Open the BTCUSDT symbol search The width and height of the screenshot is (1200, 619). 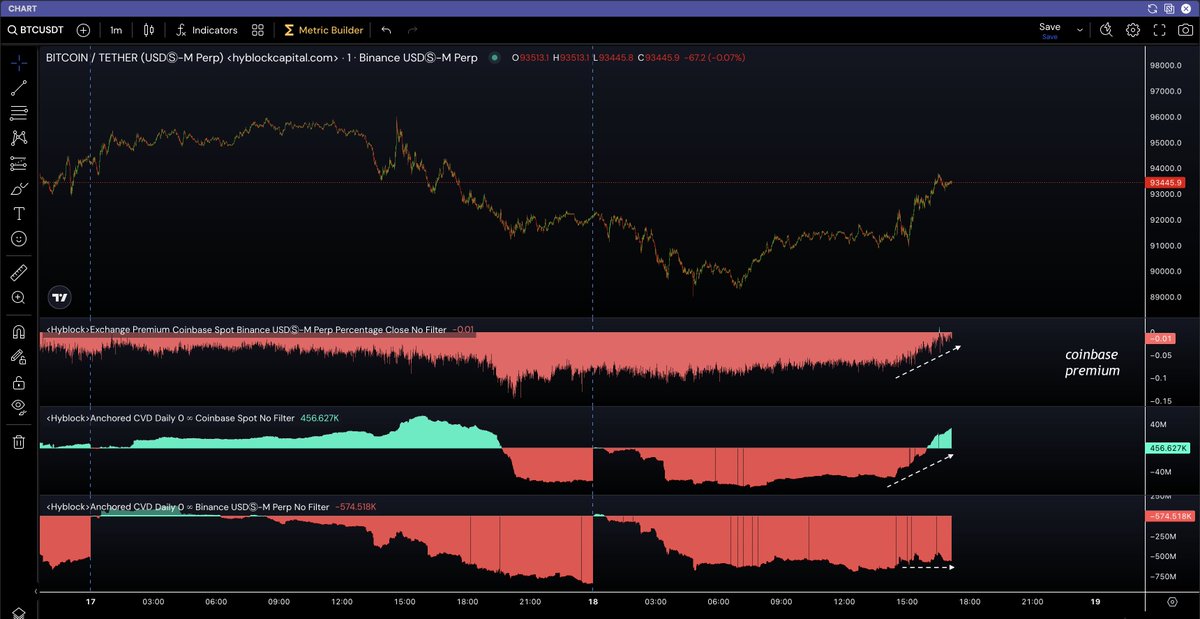click(36, 30)
